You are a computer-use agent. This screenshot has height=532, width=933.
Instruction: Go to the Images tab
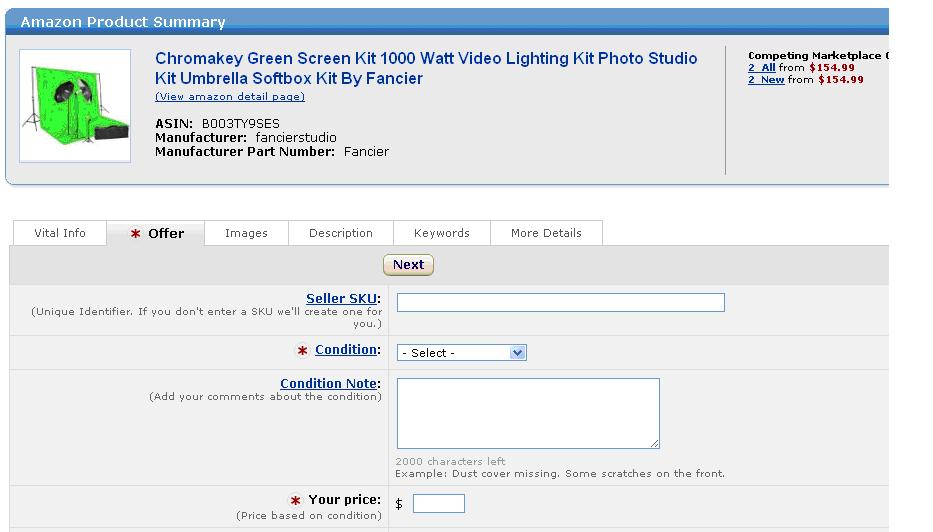pyautogui.click(x=246, y=233)
